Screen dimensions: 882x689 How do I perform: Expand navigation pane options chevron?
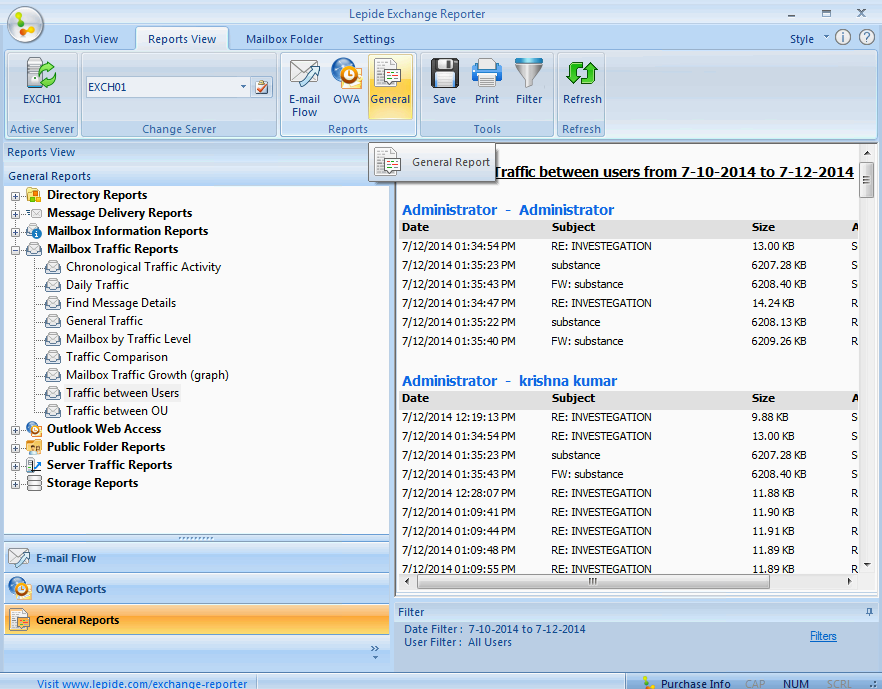click(375, 652)
